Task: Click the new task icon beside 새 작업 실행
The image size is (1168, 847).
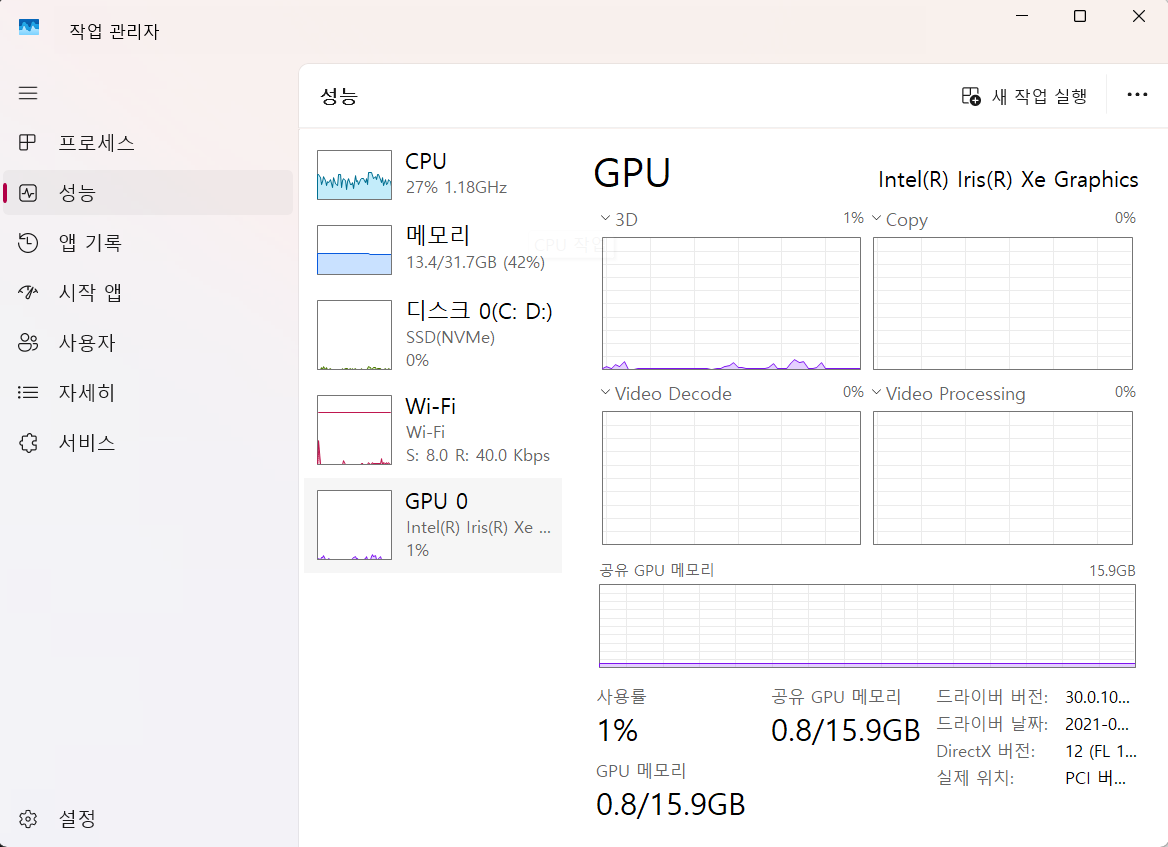Action: click(x=971, y=96)
